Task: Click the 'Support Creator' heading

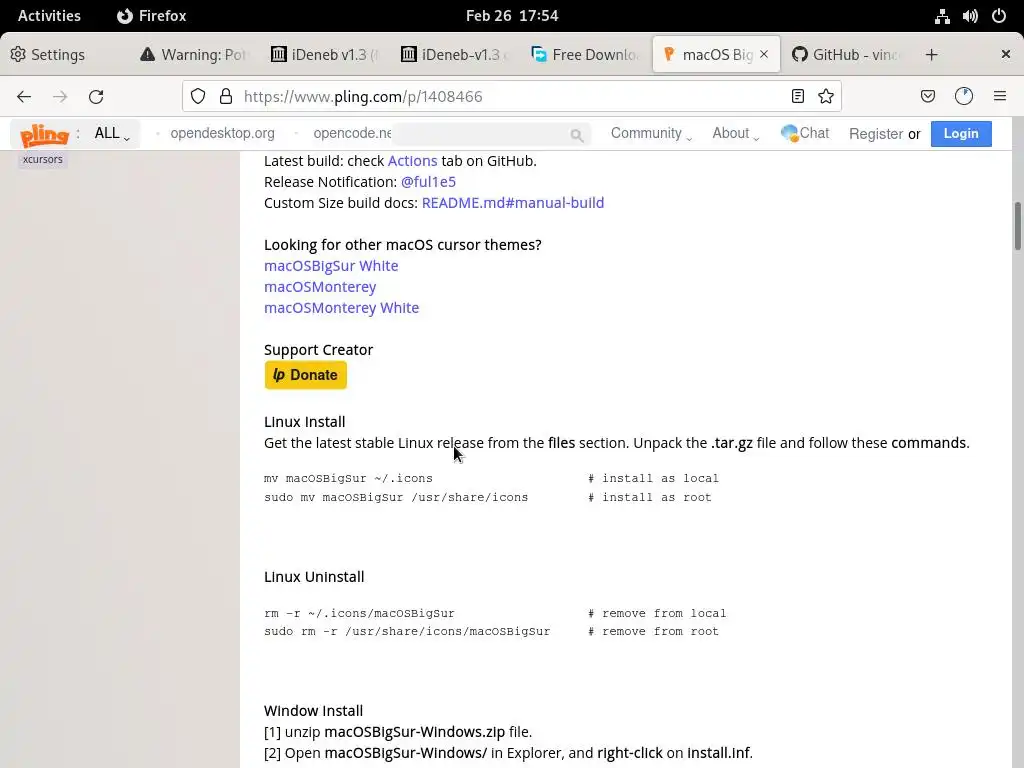Action: coord(319,350)
